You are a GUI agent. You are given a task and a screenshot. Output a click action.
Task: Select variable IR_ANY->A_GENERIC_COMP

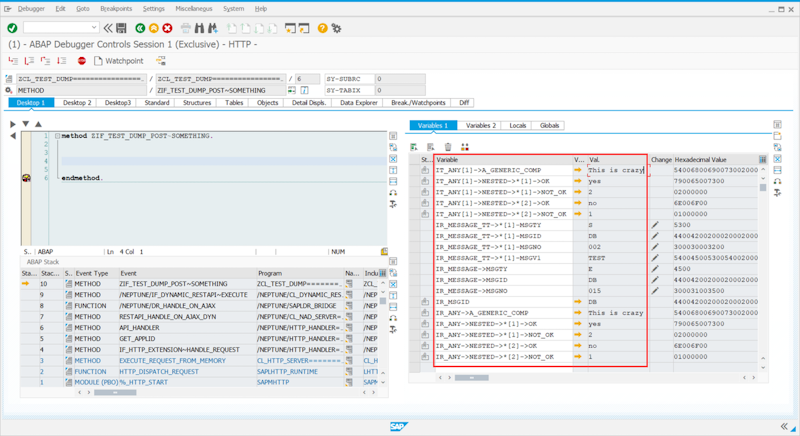[x=482, y=313]
